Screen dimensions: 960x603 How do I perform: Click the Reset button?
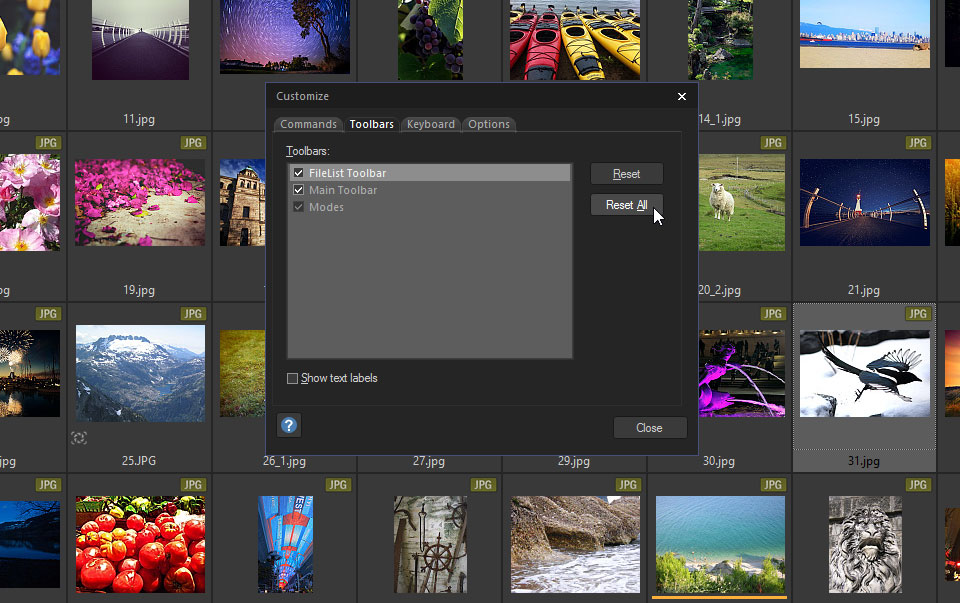click(626, 174)
